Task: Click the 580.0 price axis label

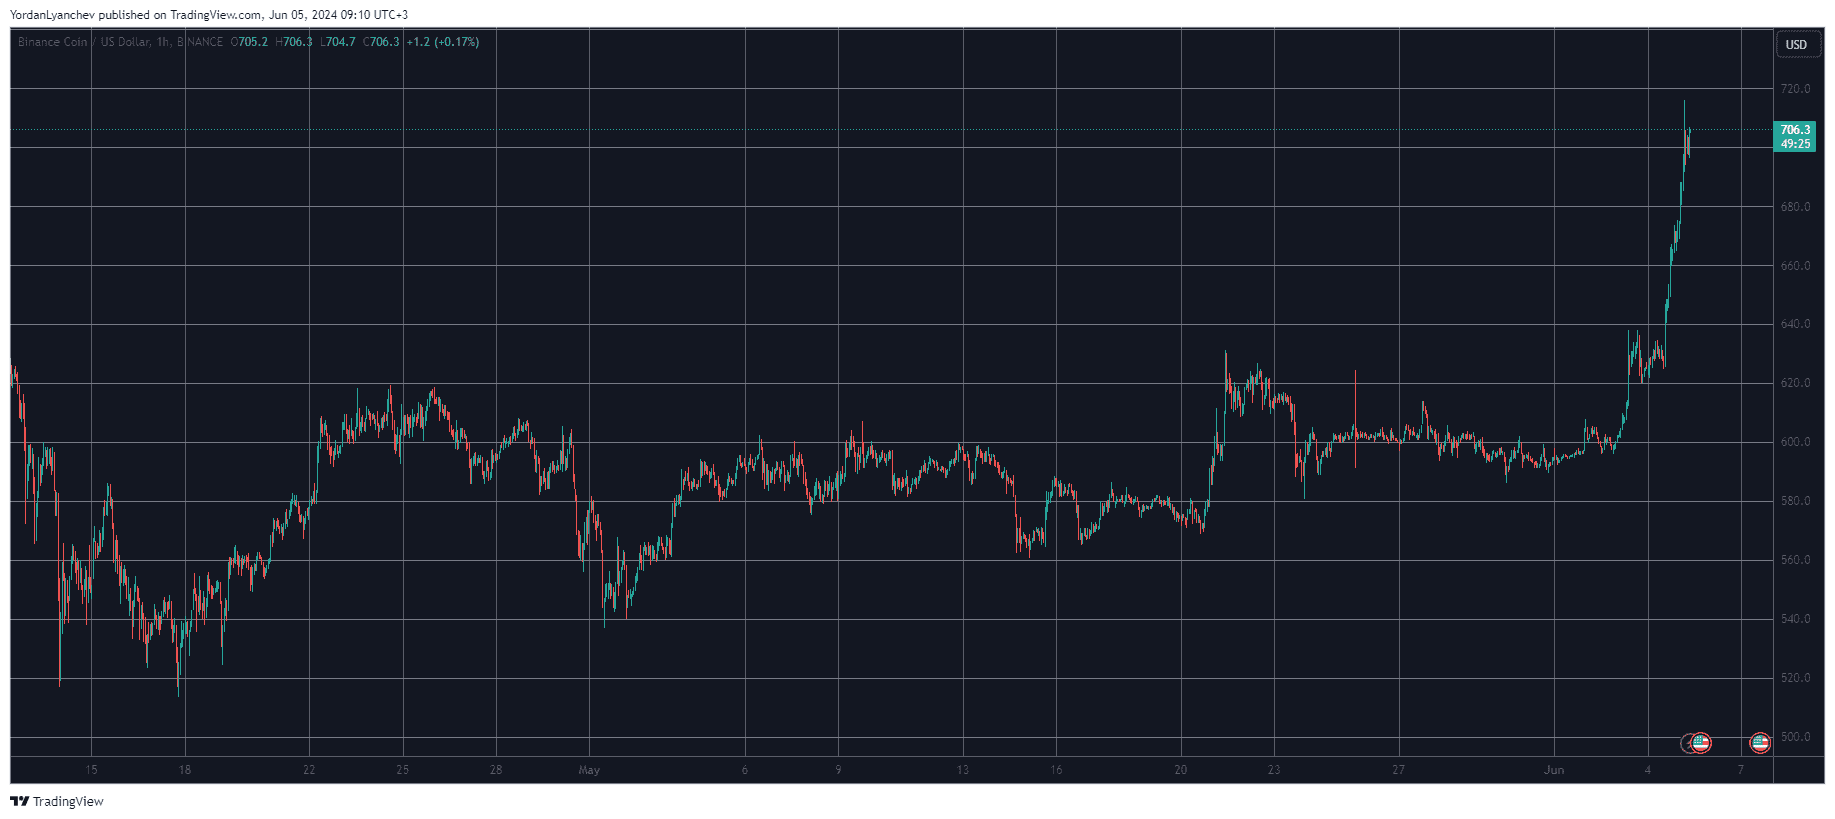Action: [1795, 501]
